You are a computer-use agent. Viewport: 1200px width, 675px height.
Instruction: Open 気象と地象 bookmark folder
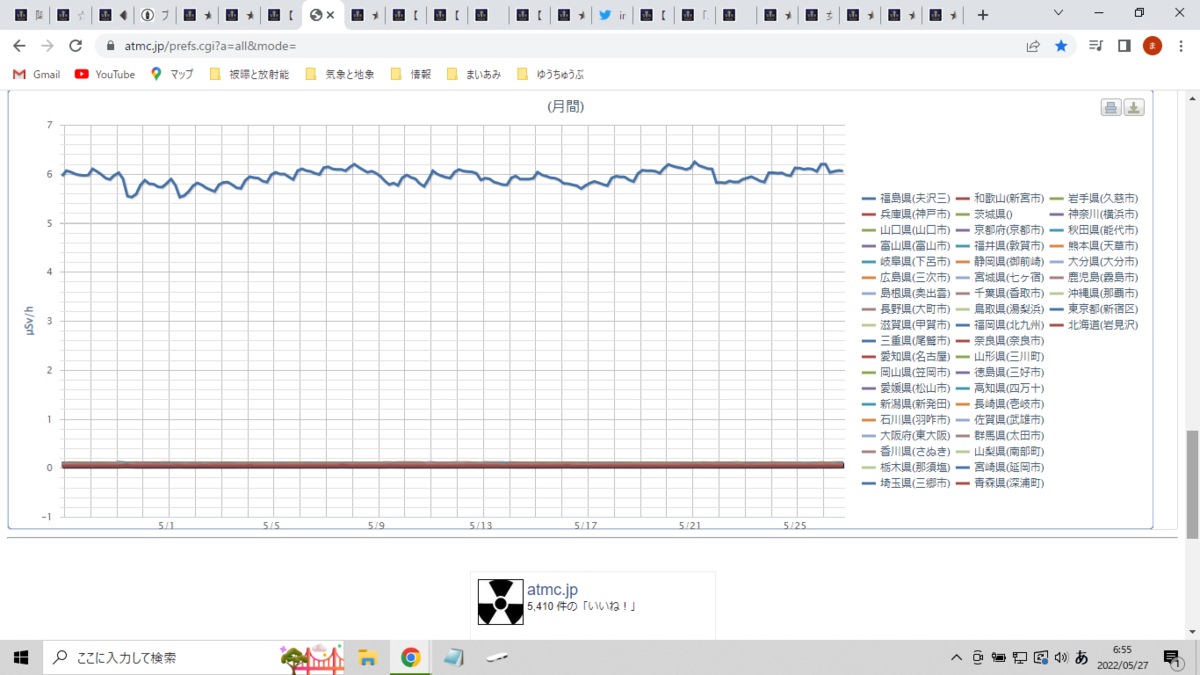tap(339, 74)
